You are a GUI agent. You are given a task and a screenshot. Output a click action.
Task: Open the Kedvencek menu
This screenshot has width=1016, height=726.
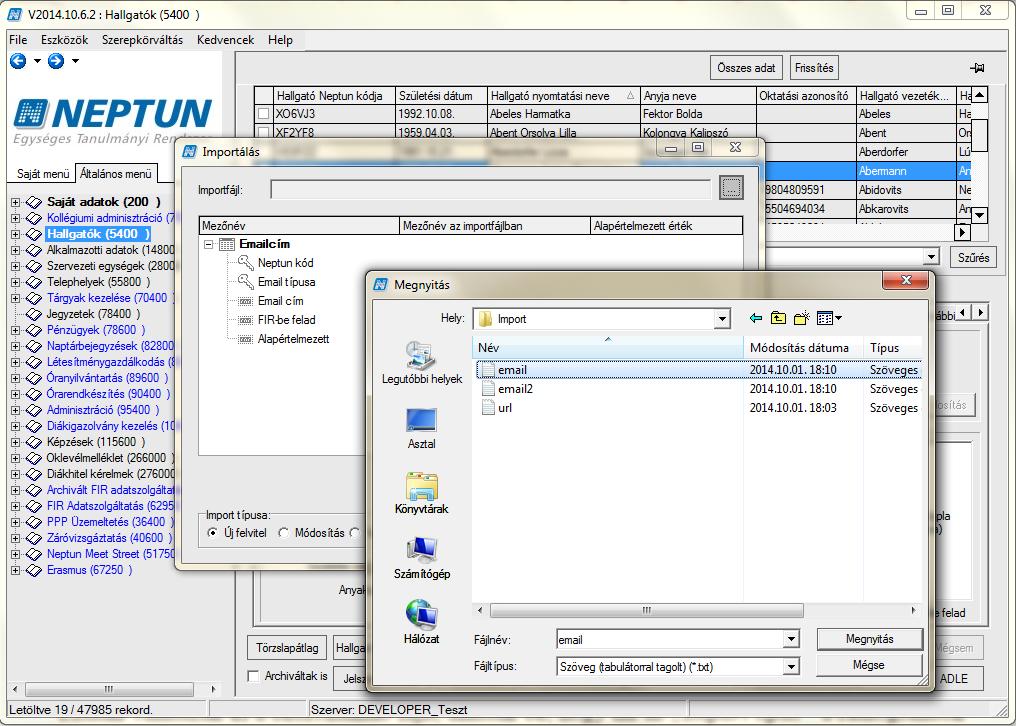(225, 40)
